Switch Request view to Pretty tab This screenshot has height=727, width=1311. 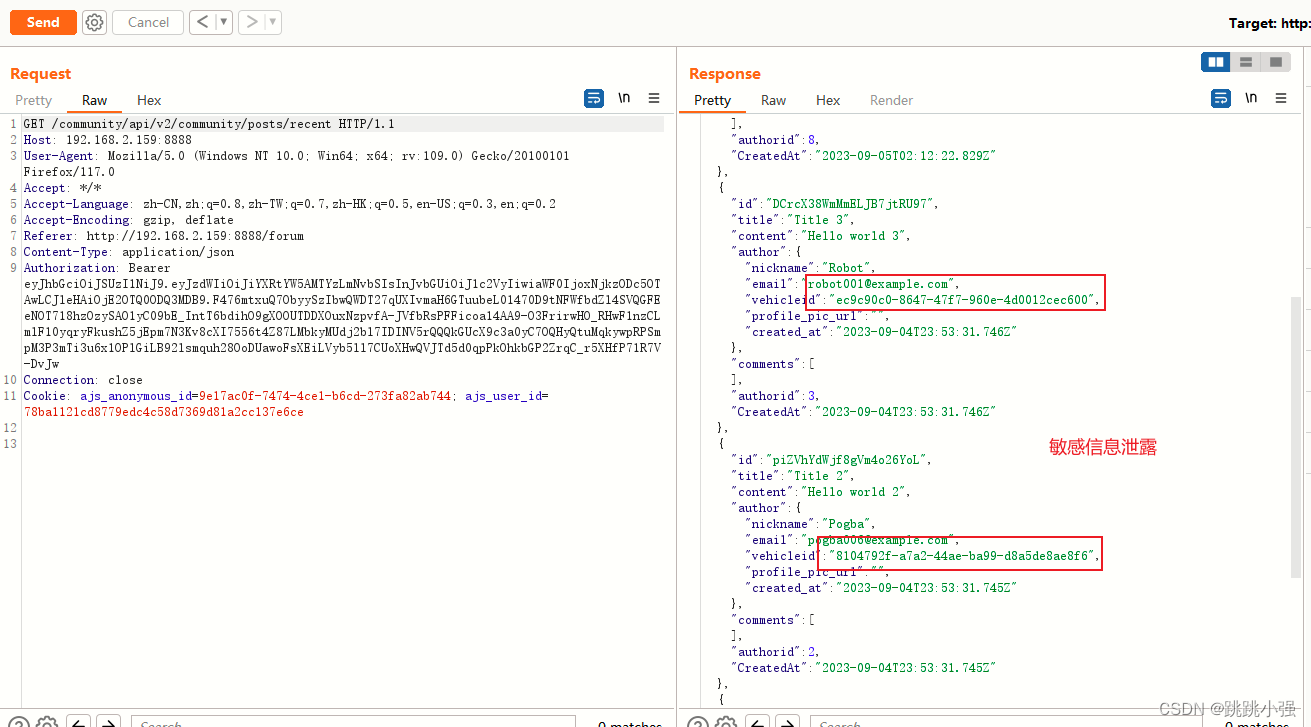point(33,100)
